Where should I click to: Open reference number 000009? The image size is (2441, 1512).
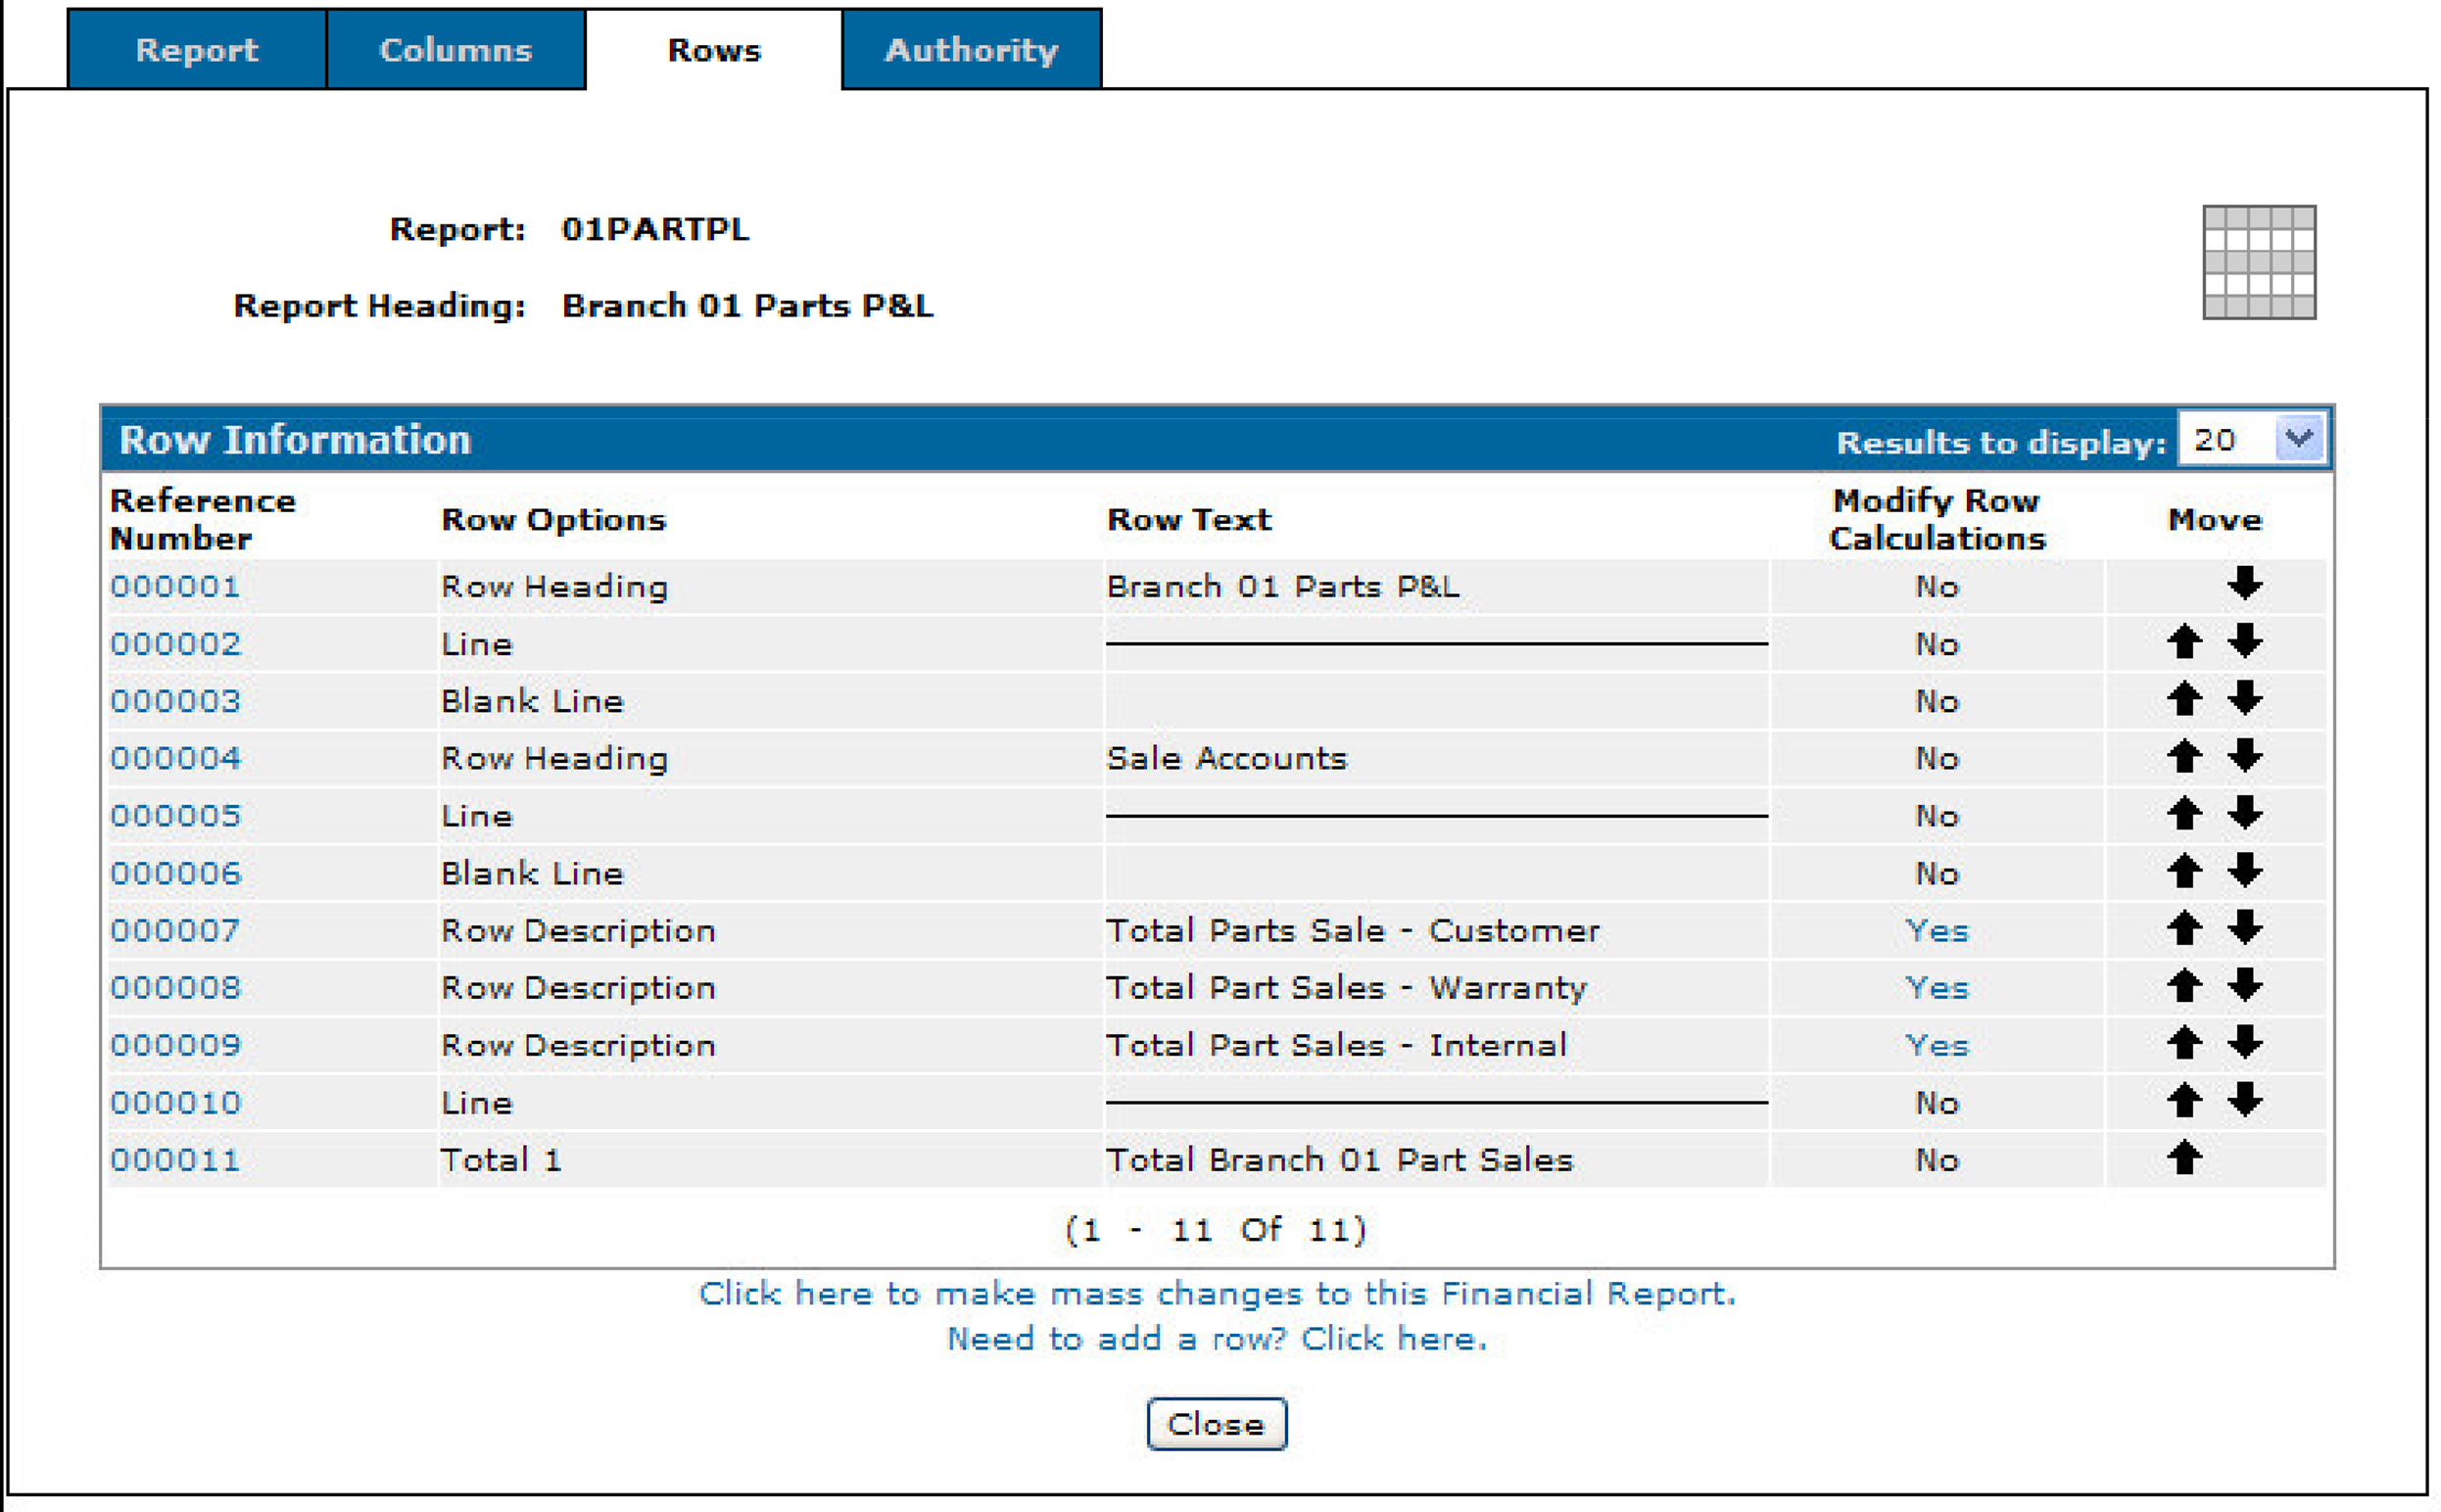175,1045
